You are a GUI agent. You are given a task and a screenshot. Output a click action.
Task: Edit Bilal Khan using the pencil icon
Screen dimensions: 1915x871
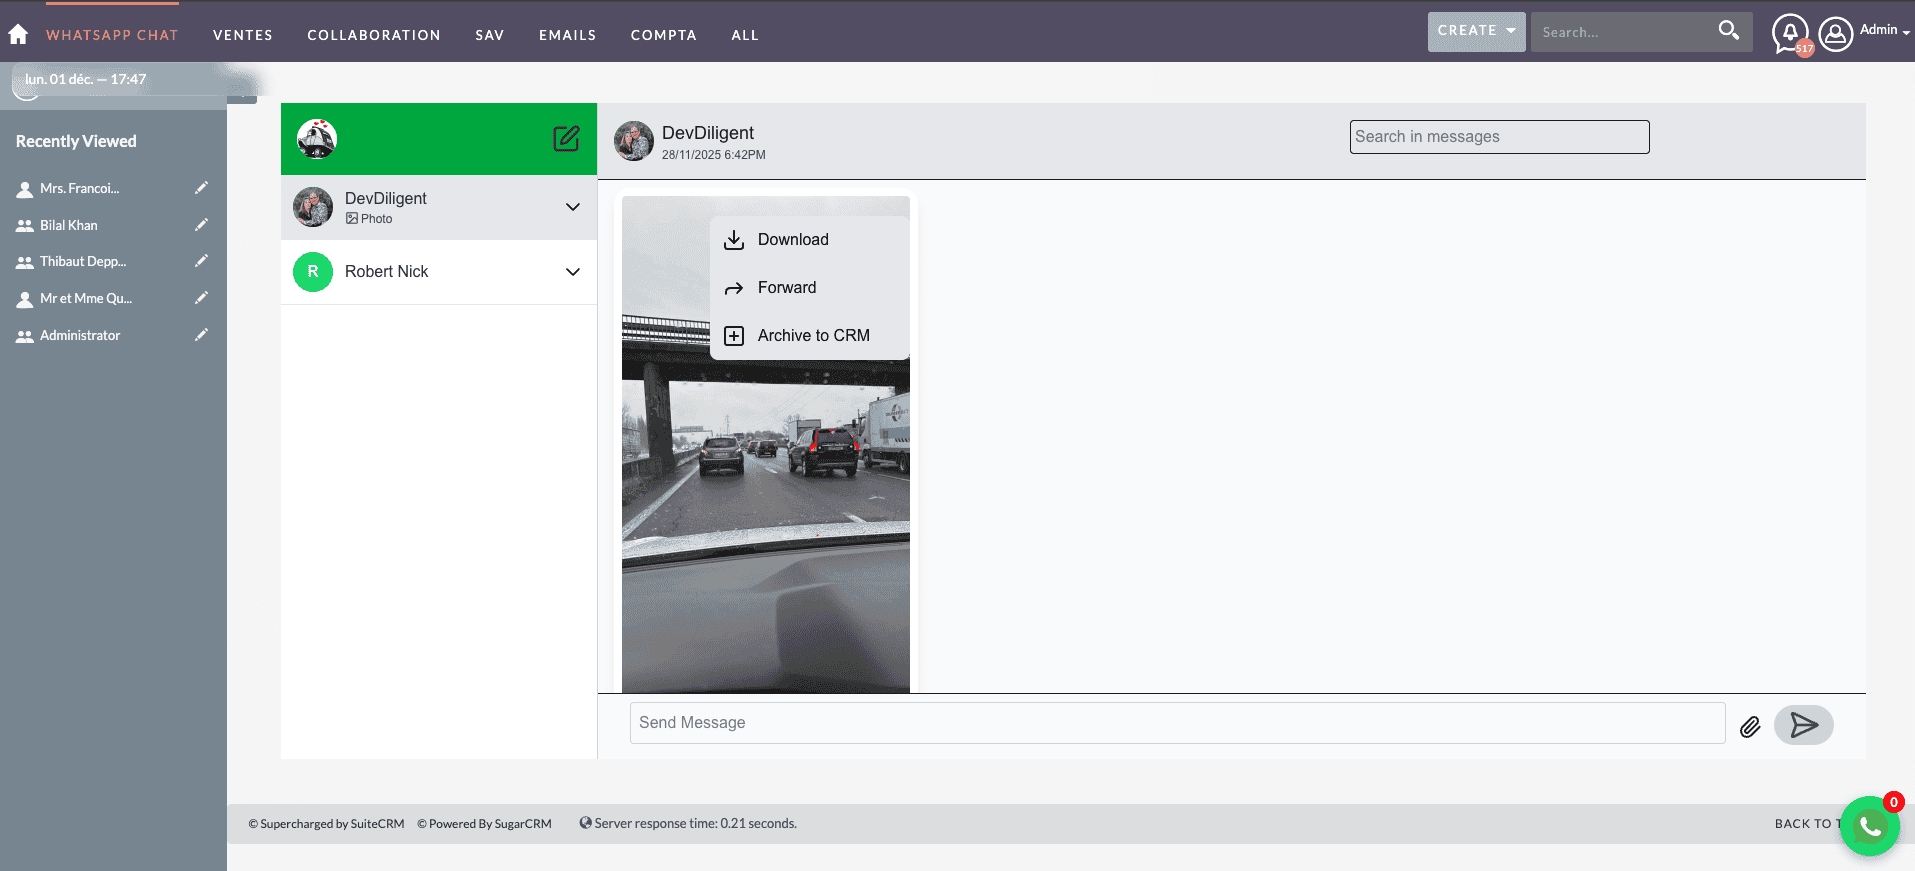(201, 225)
